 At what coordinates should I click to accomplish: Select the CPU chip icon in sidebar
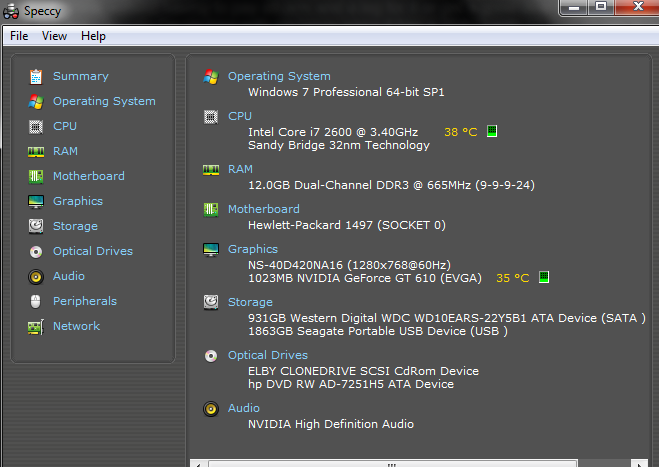pyautogui.click(x=36, y=127)
